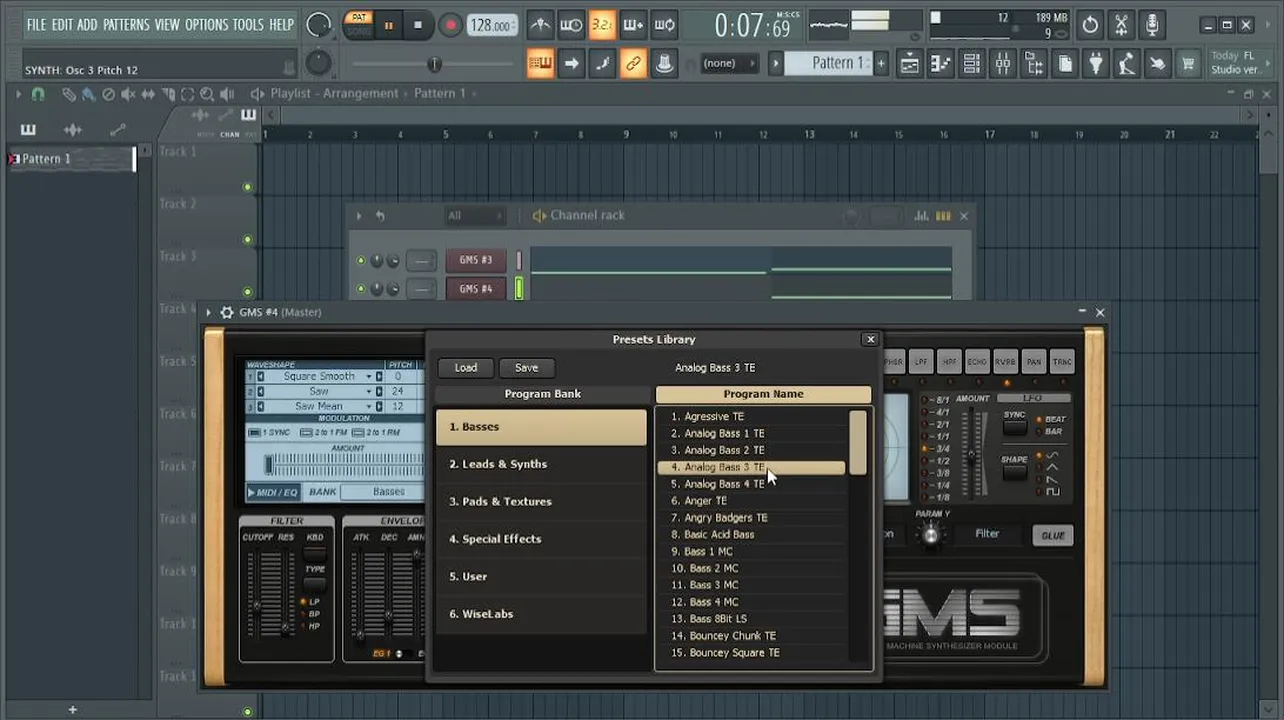The width and height of the screenshot is (1284, 720).
Task: Open the channel rack menu arrow
Action: [359, 216]
